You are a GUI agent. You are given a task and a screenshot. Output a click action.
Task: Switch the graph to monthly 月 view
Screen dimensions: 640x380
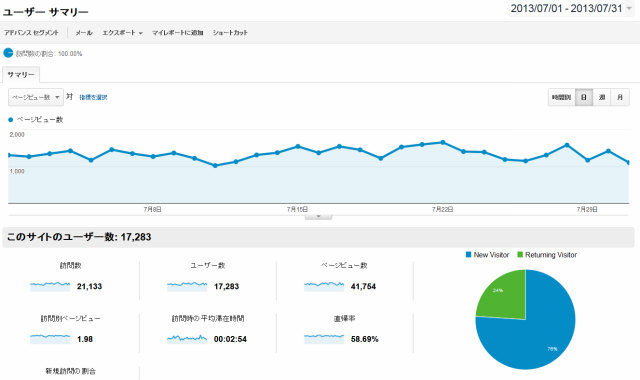pos(620,98)
